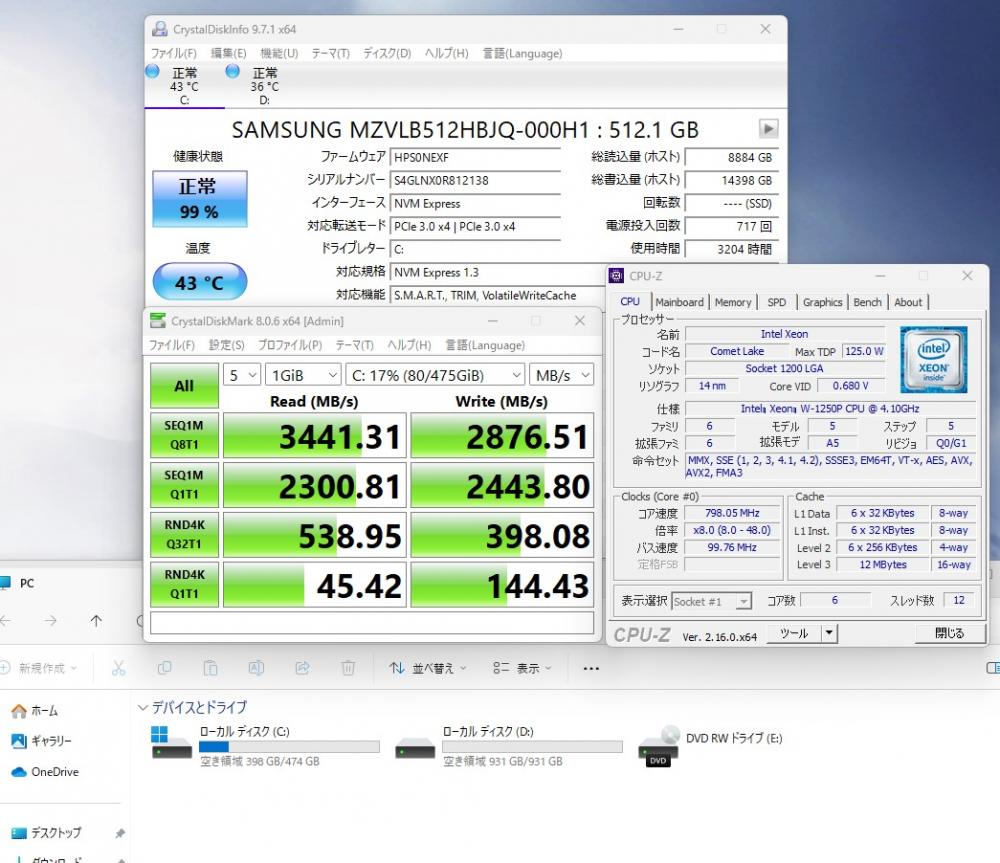Viewport: 1000px width, 863px height.
Task: Run the SEQ1M Q8T1 test
Action: pos(184,435)
